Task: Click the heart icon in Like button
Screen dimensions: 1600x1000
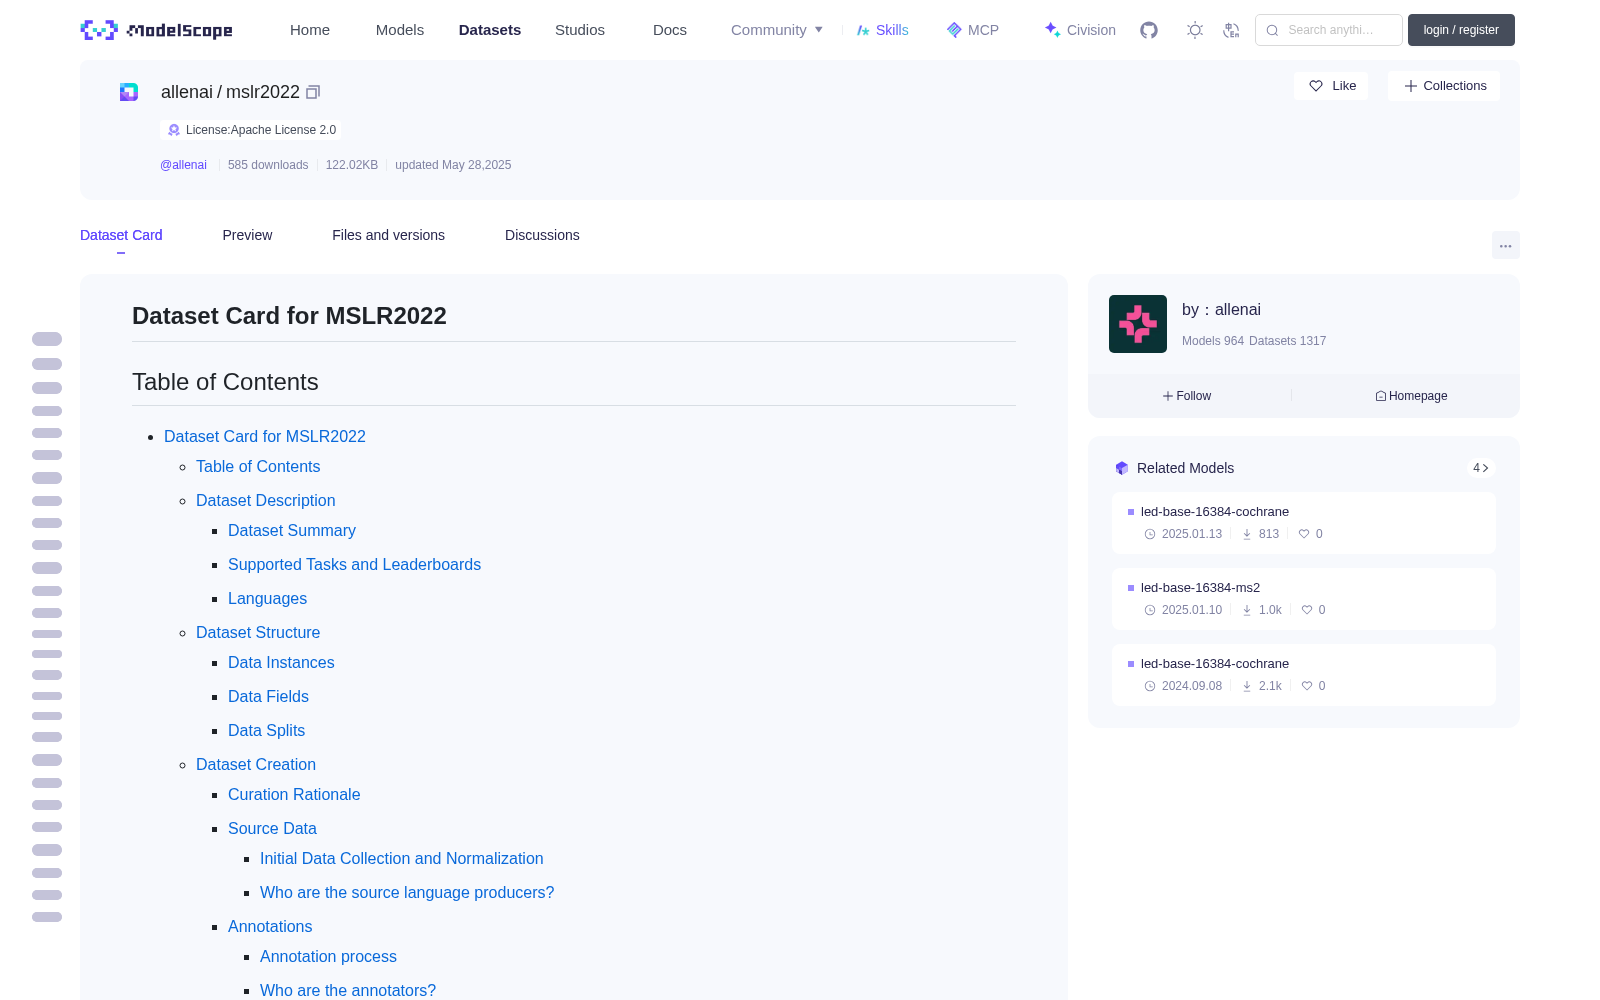Action: (x=1316, y=86)
